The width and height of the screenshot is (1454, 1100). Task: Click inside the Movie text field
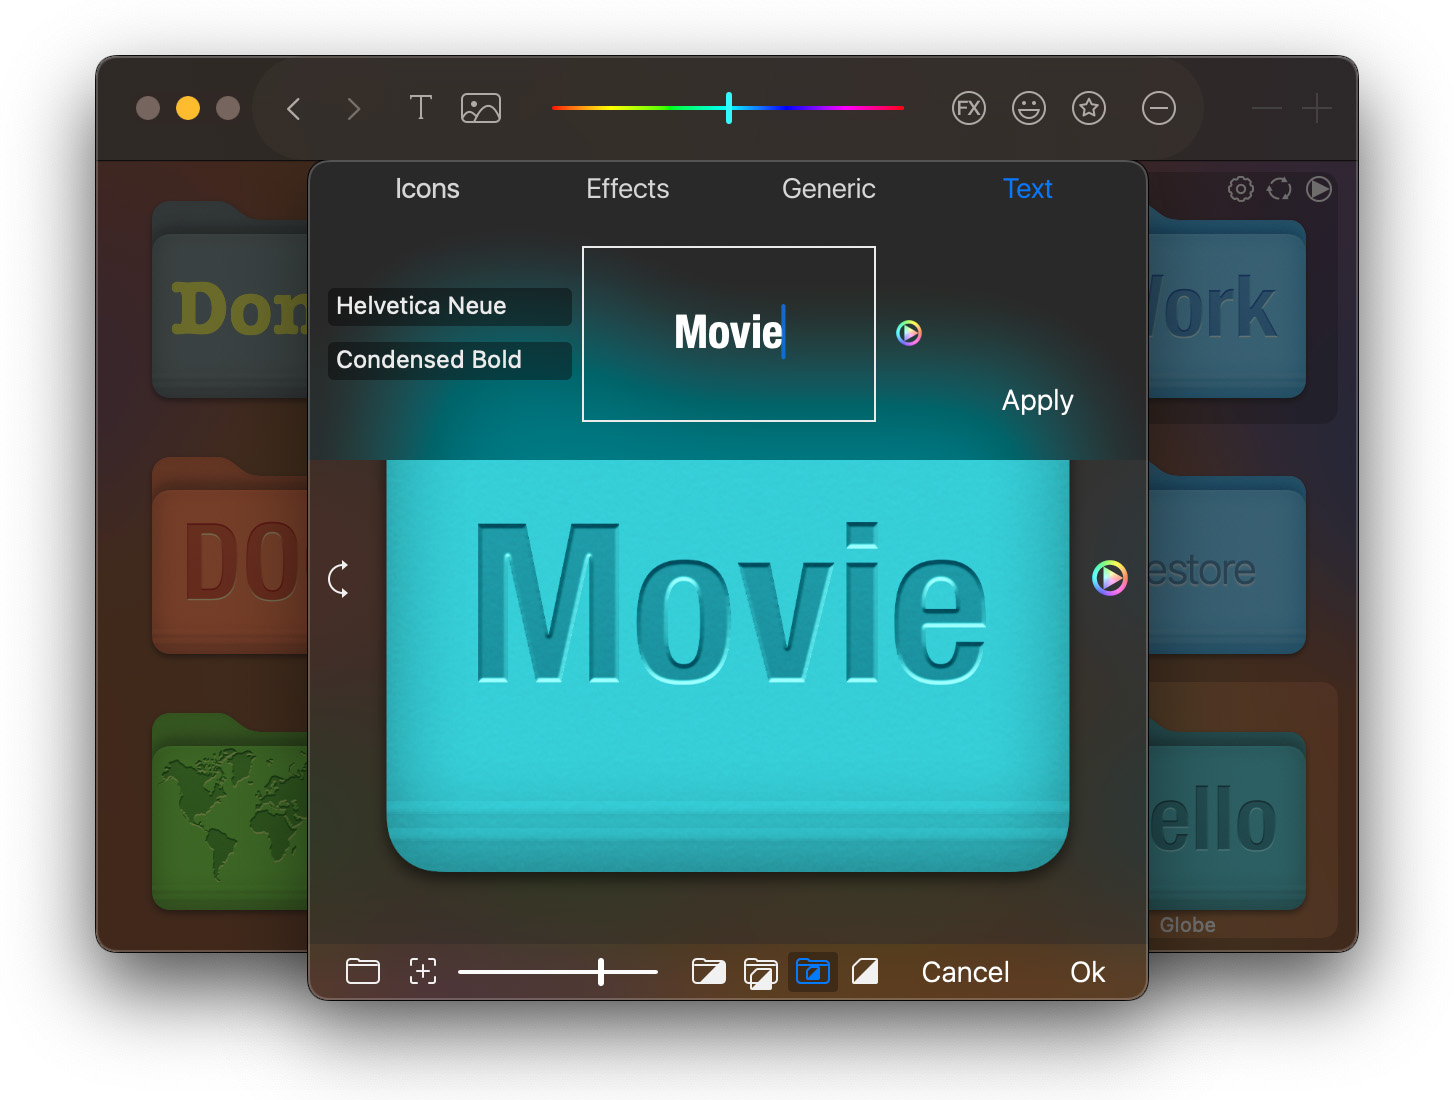(728, 334)
